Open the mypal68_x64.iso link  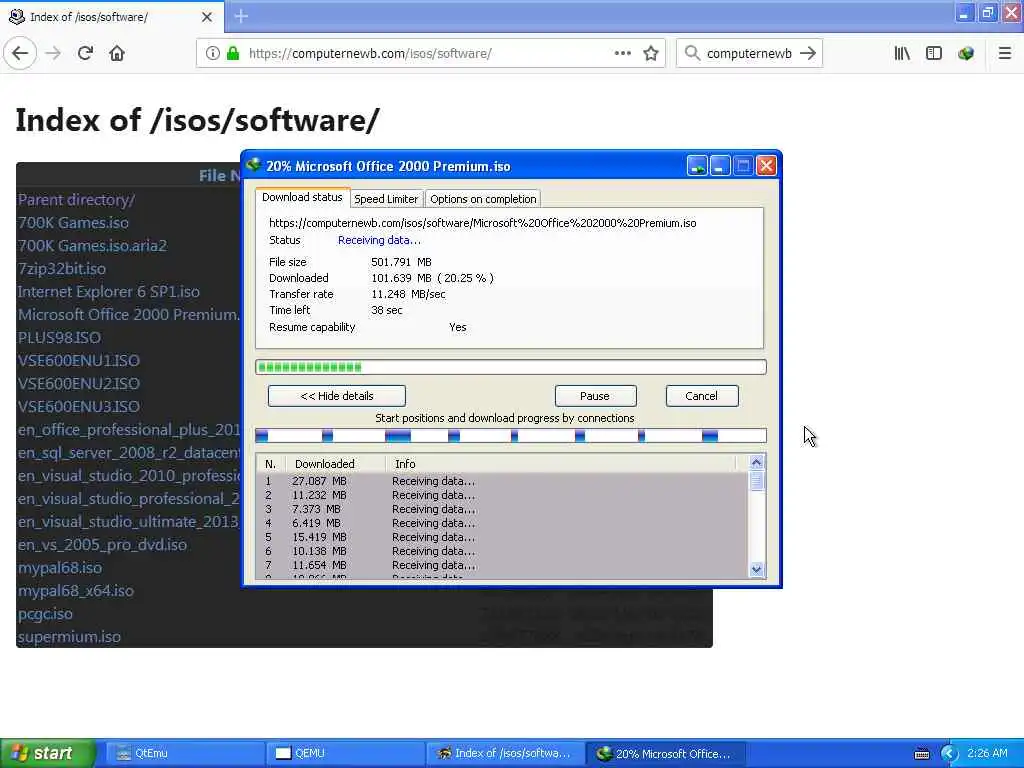pos(76,591)
